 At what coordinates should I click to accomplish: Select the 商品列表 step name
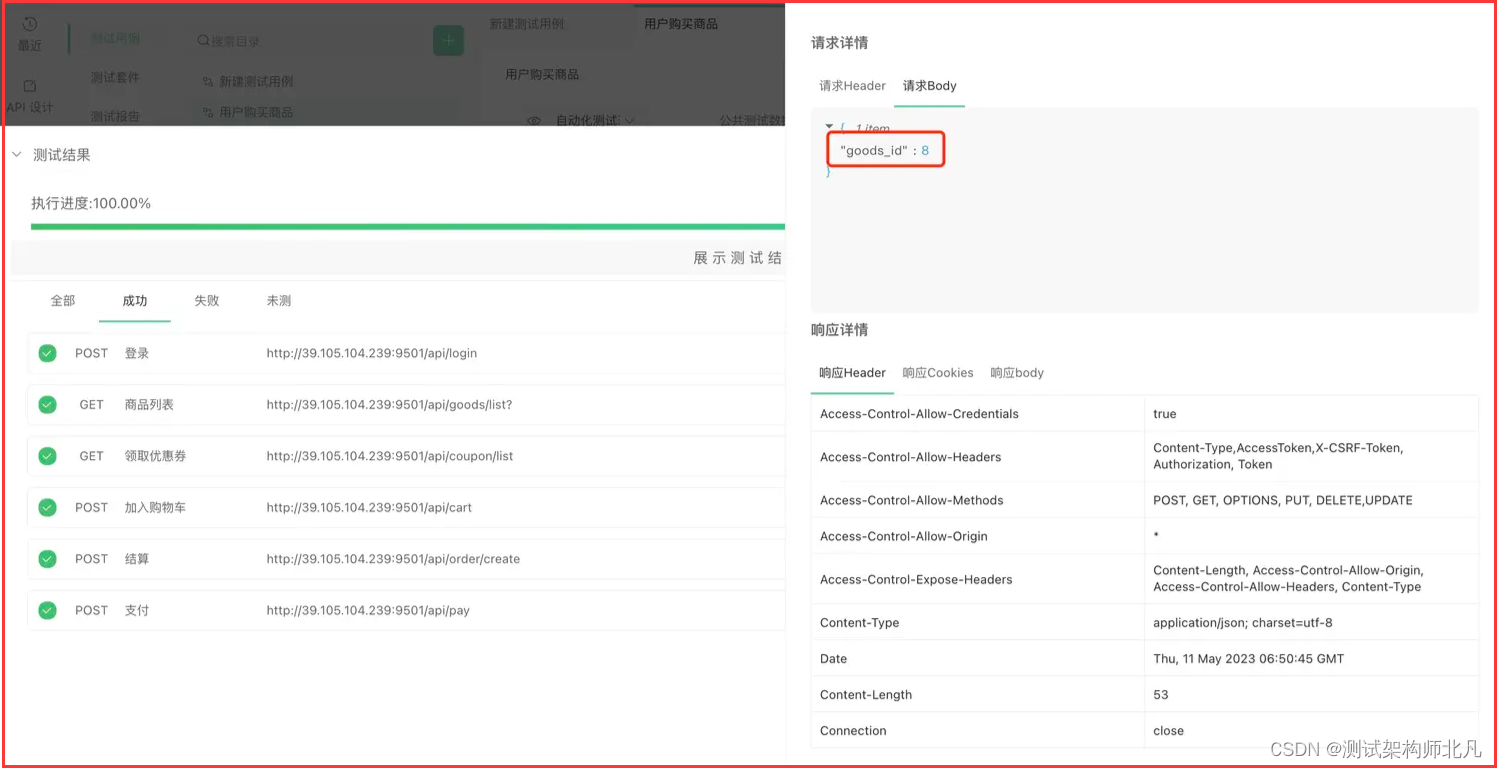click(x=149, y=405)
